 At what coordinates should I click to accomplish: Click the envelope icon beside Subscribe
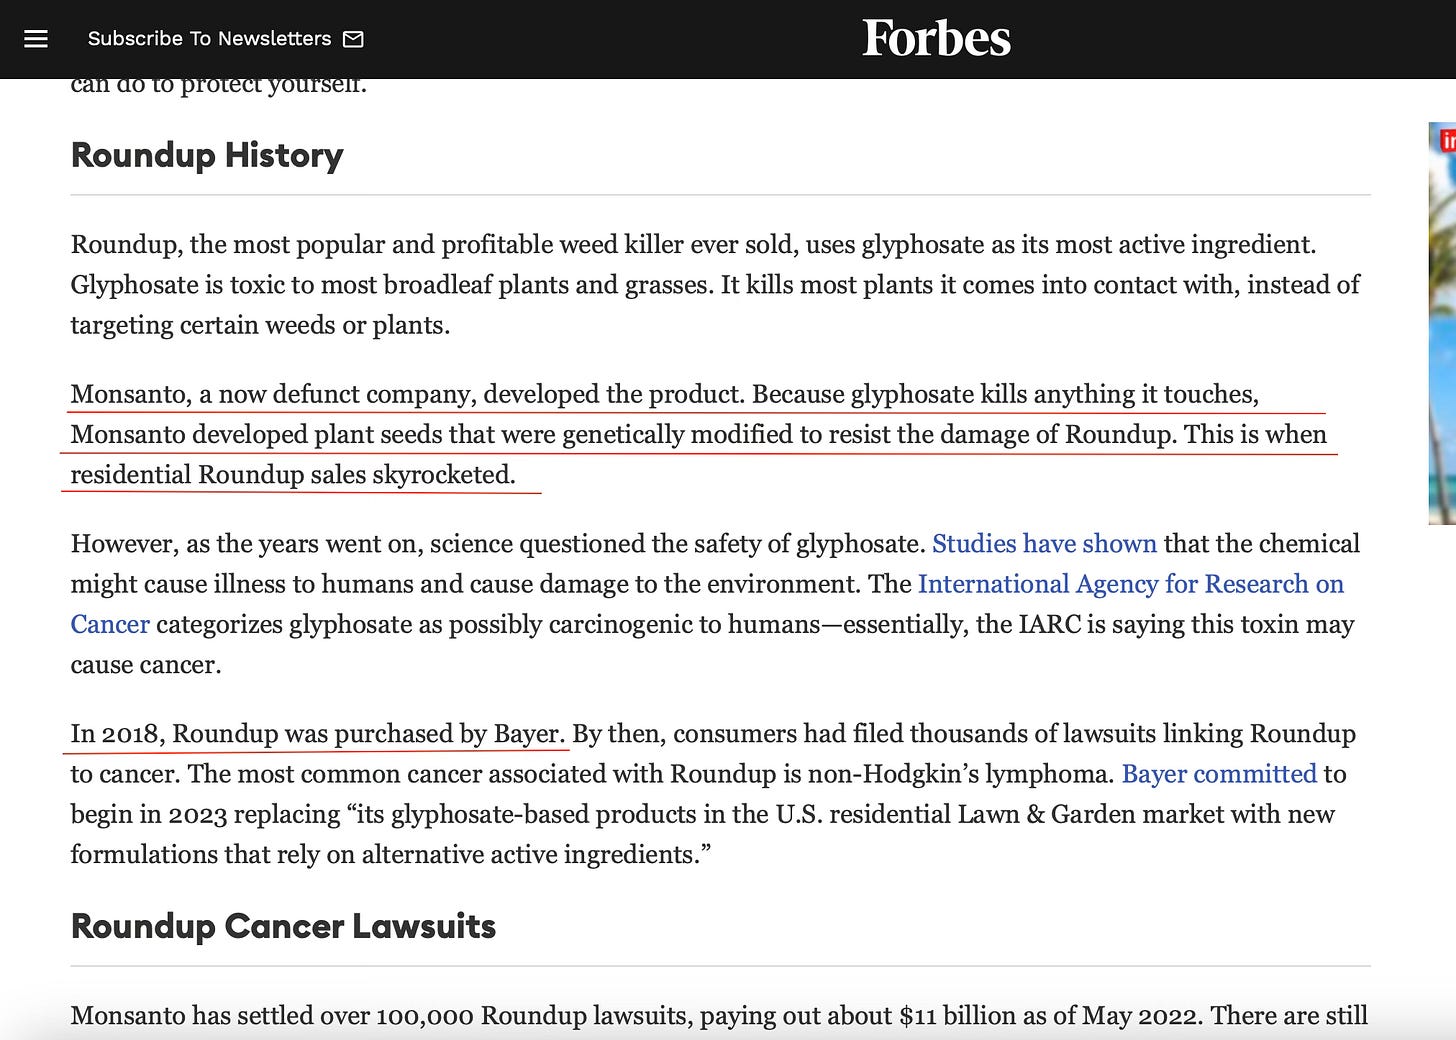coord(353,39)
